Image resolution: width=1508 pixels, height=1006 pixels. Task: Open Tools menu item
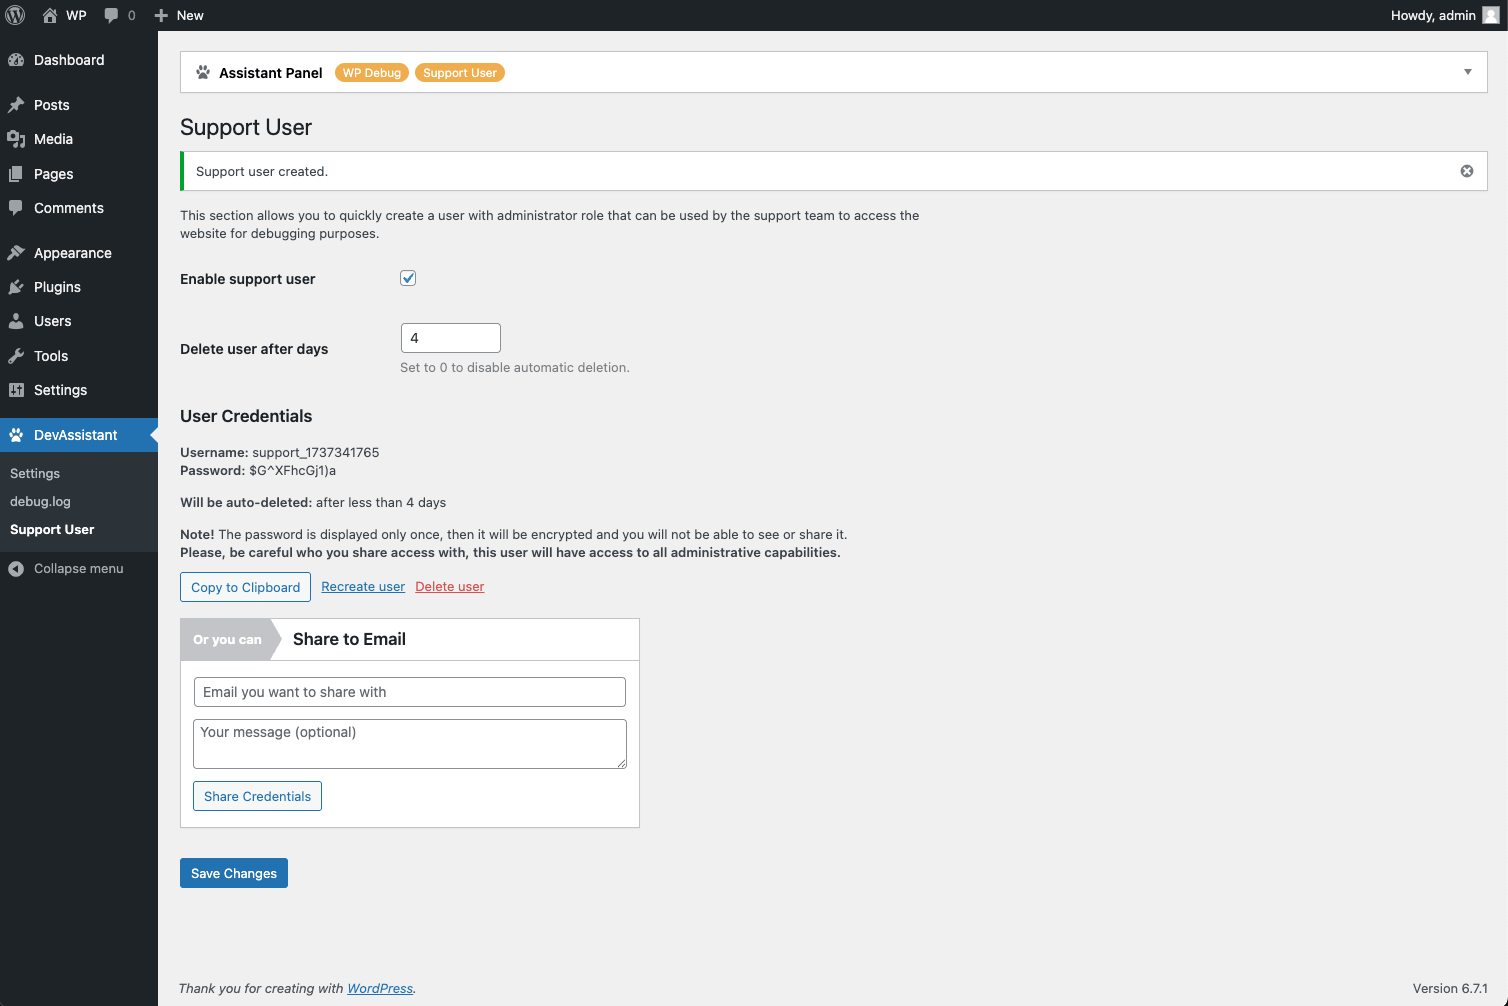pos(79,356)
